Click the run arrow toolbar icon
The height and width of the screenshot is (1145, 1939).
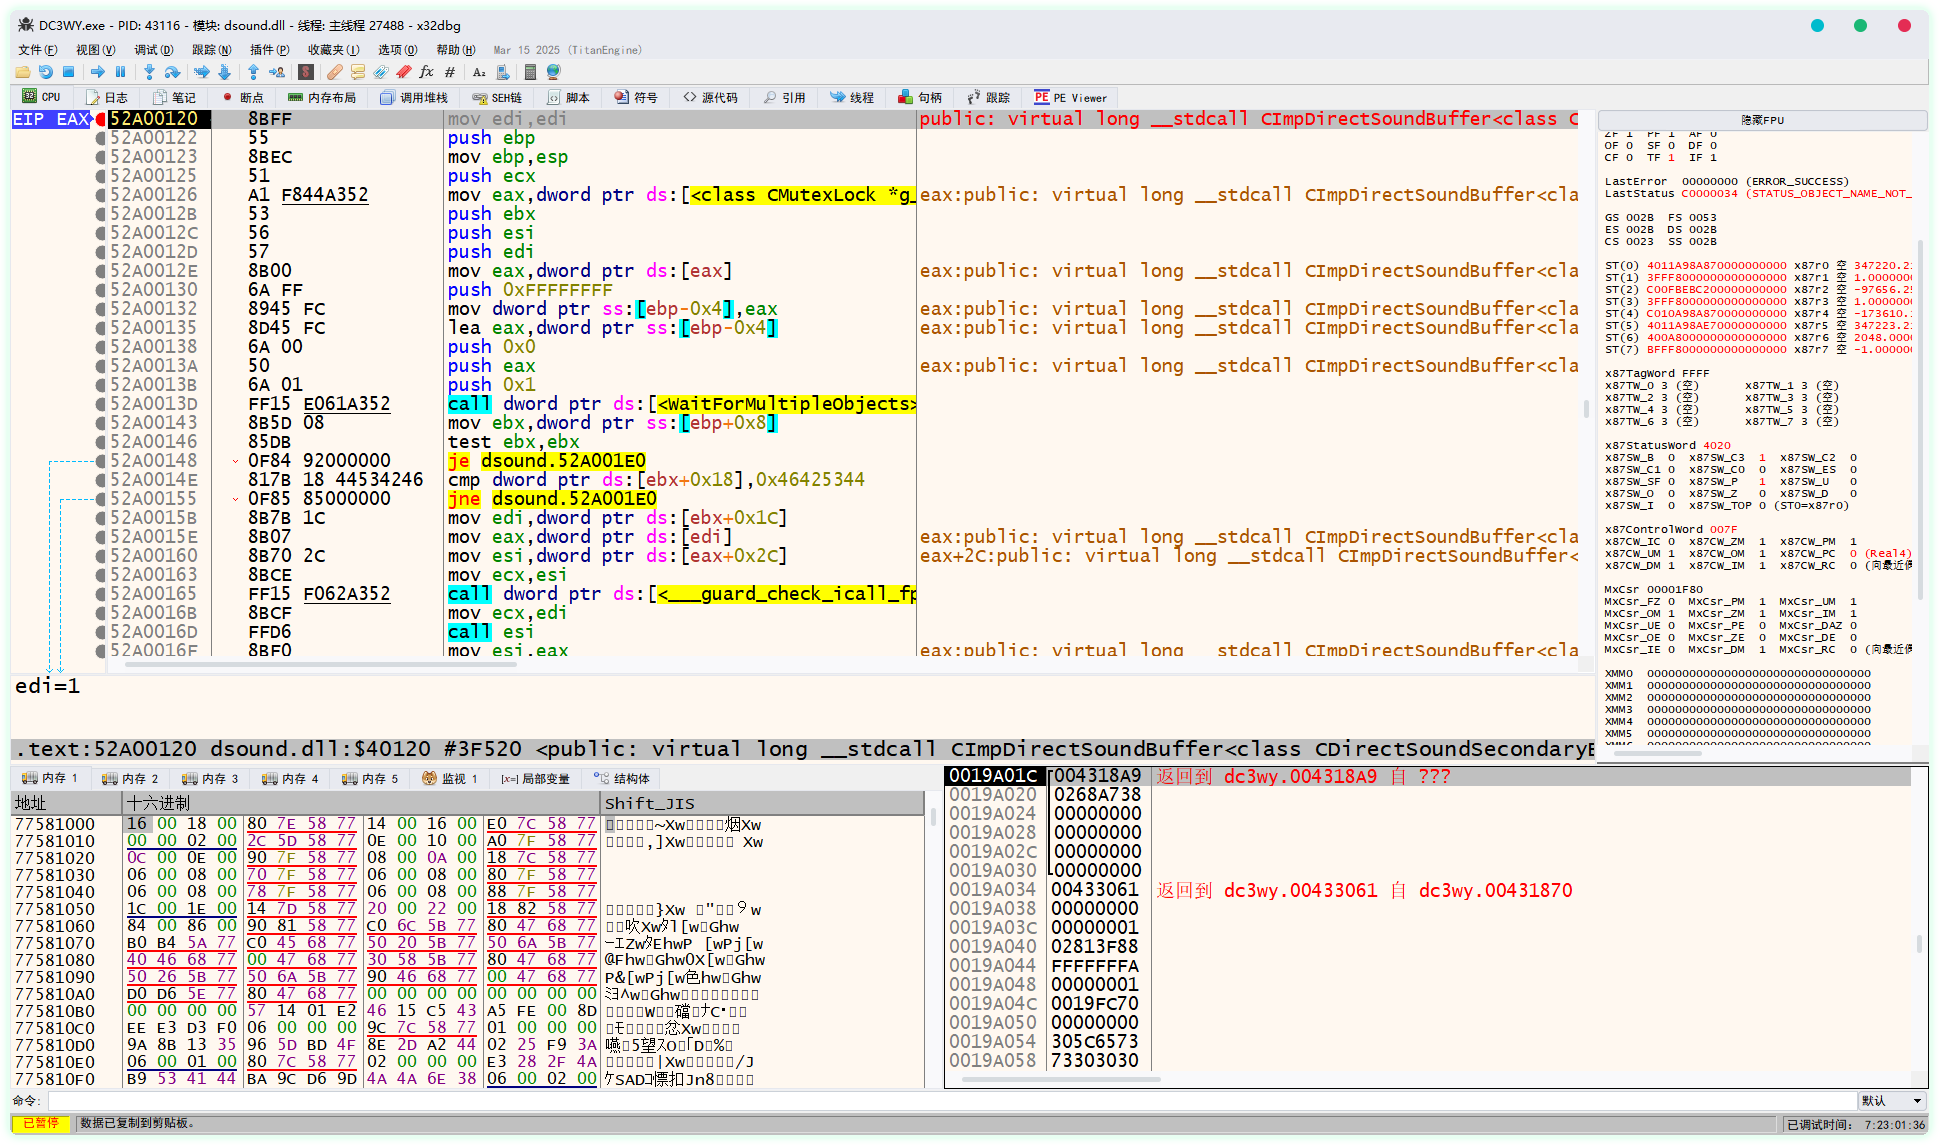click(97, 72)
